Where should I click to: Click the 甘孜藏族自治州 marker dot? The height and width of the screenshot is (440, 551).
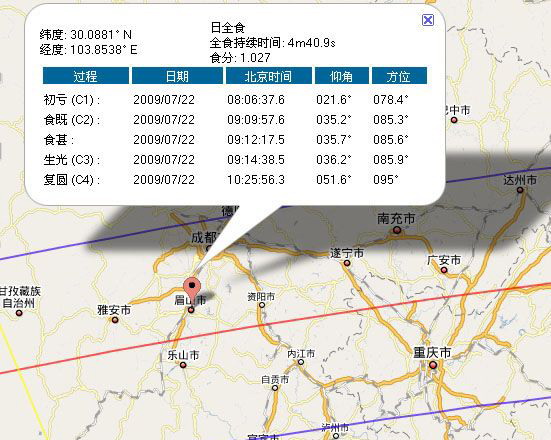pyautogui.click(x=19, y=313)
